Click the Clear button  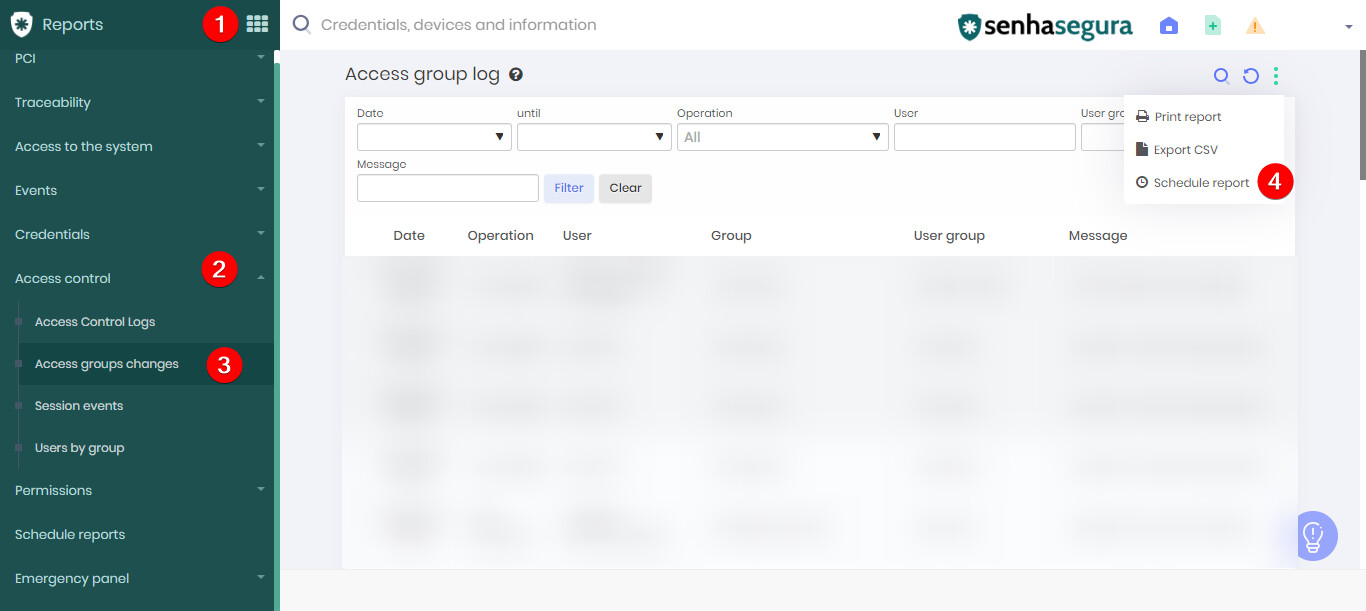(626, 188)
